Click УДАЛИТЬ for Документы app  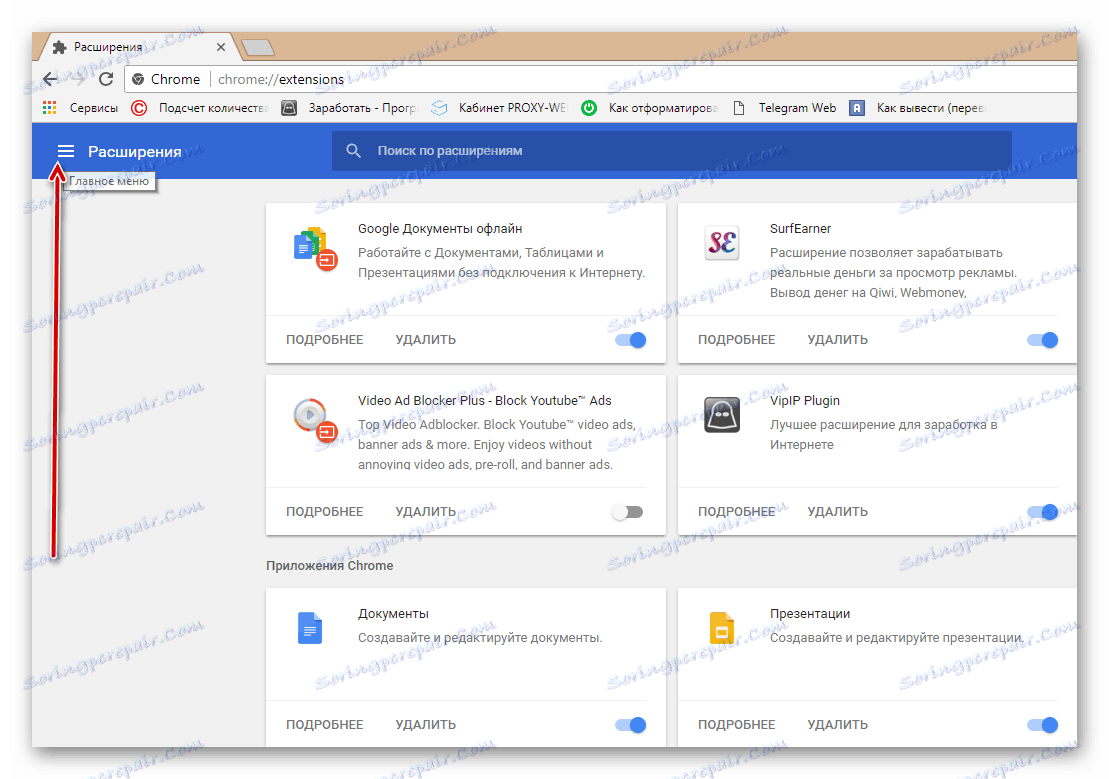pyautogui.click(x=426, y=725)
